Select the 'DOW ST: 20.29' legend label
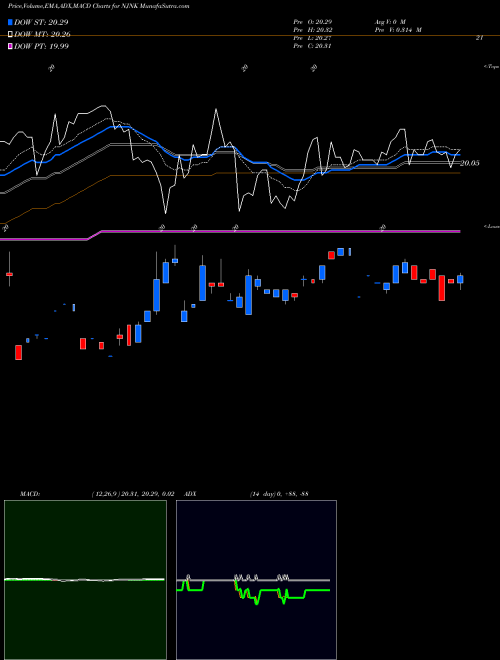 (41, 22)
